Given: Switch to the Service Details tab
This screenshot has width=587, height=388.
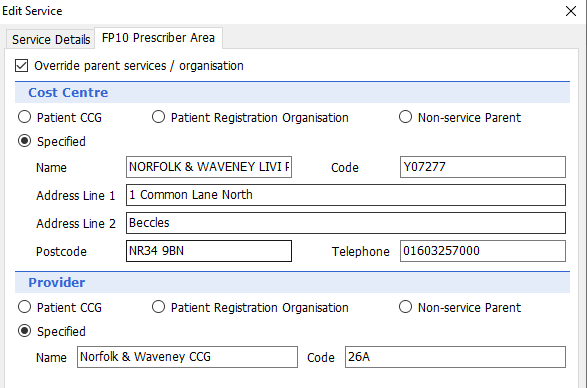Looking at the screenshot, I should 51,39.
